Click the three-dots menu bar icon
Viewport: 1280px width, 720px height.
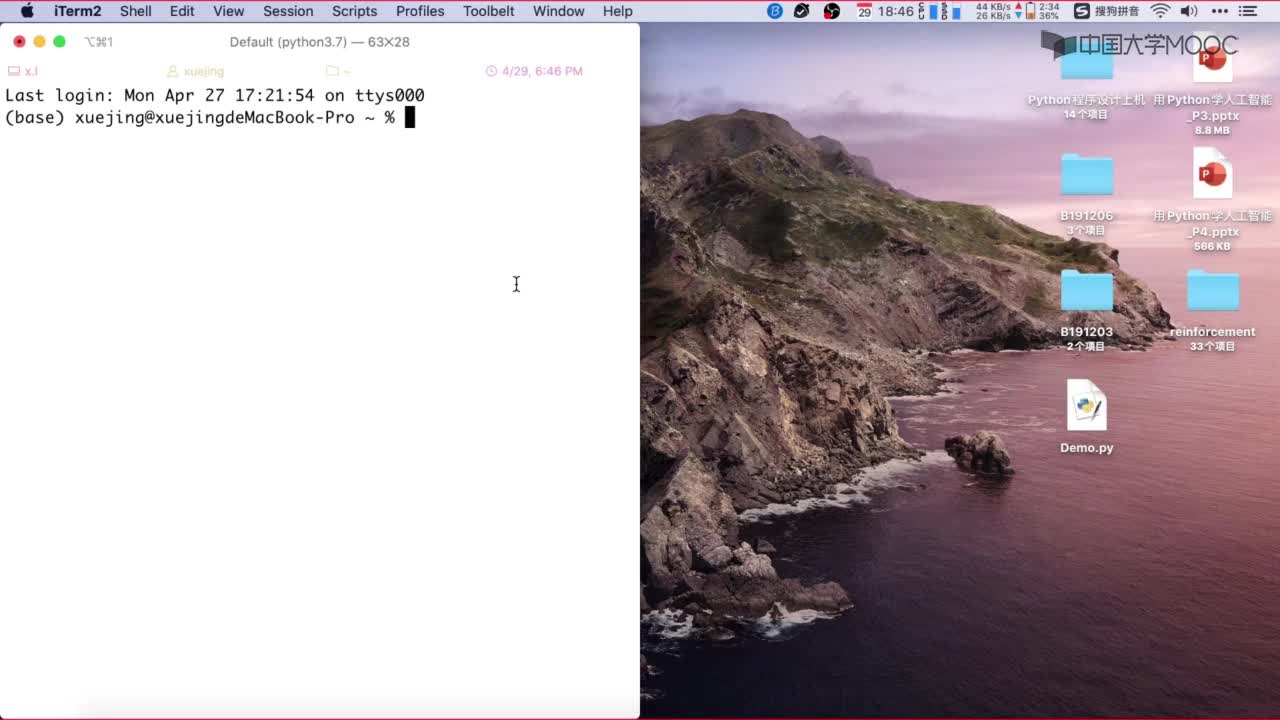[1219, 11]
